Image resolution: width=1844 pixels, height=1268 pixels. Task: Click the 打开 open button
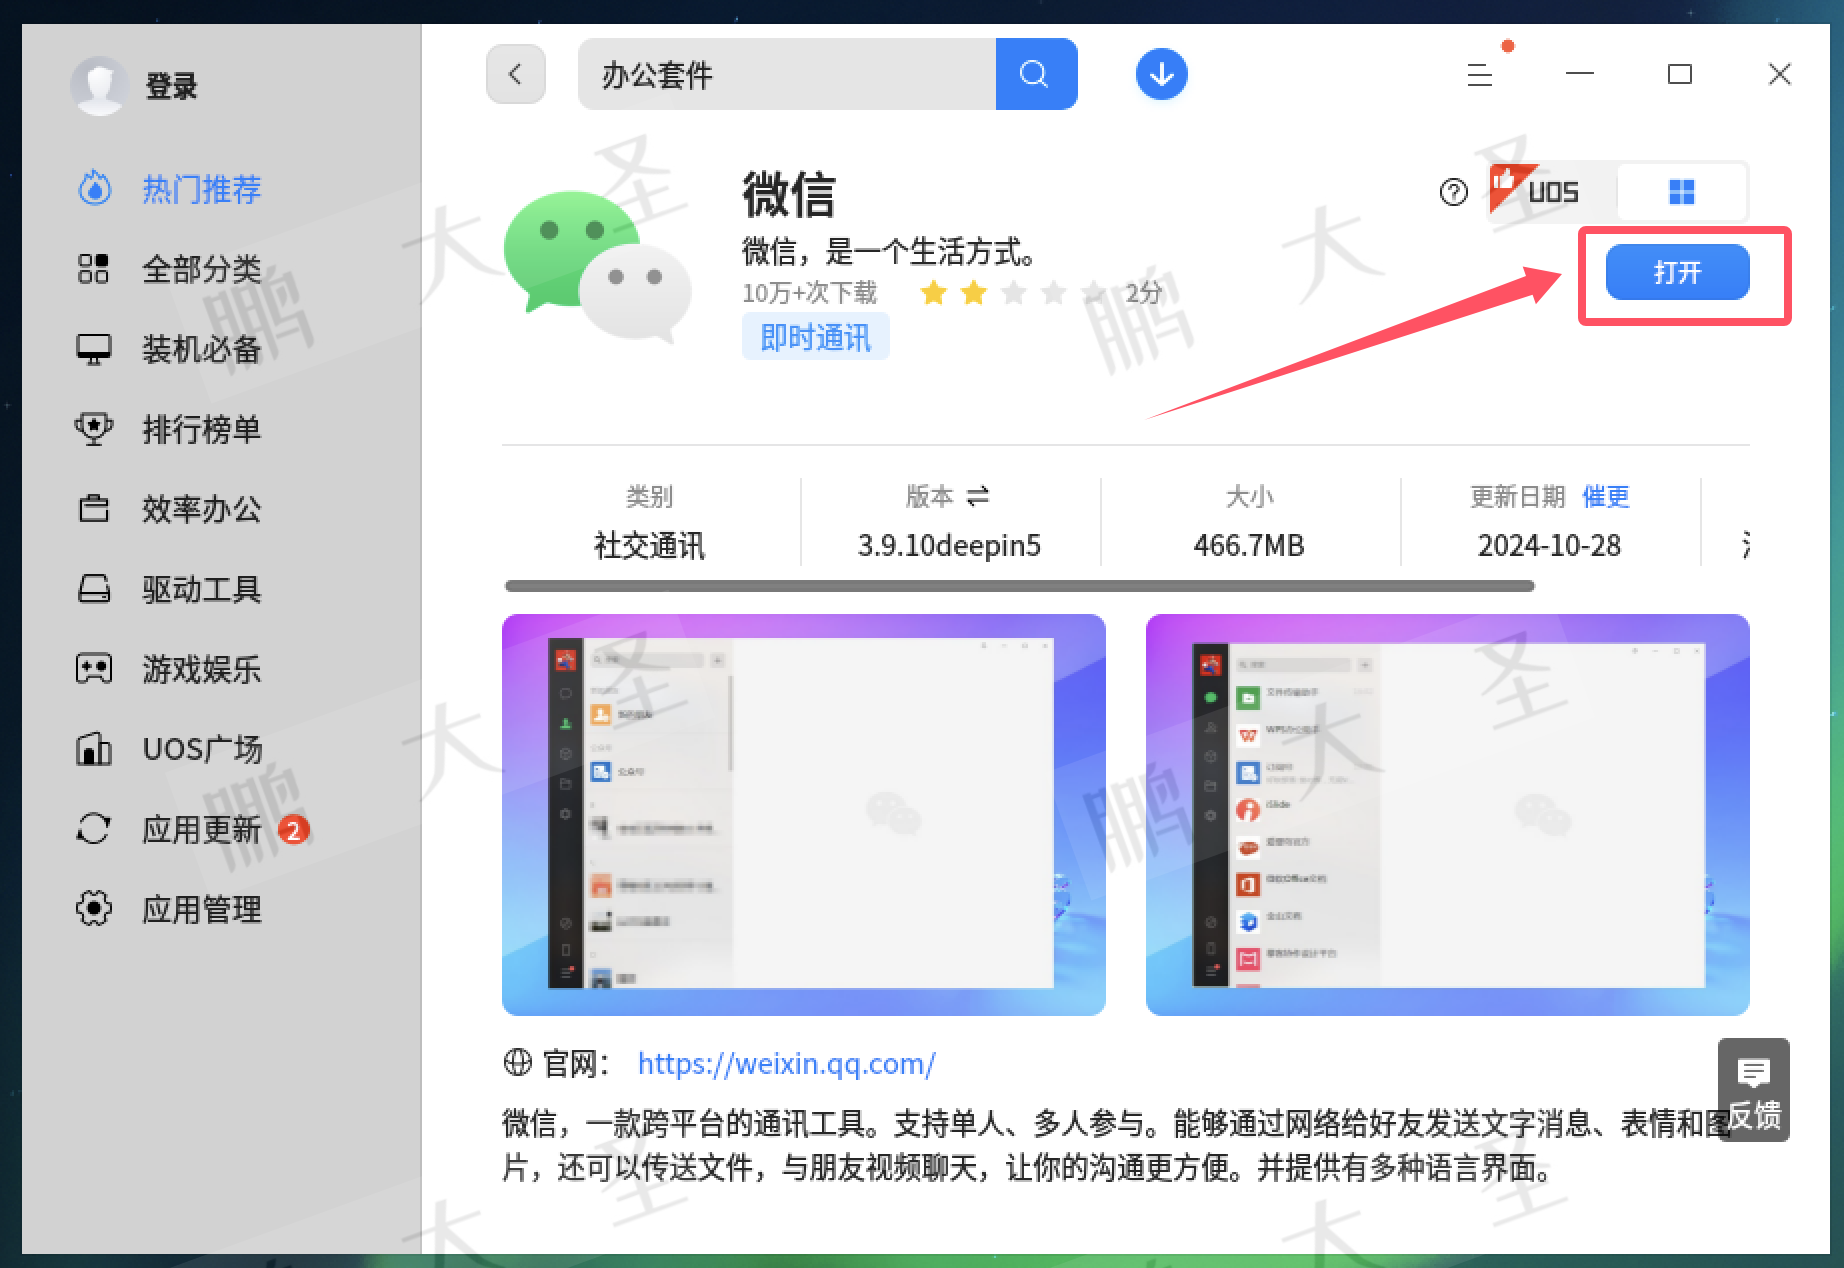[1677, 272]
